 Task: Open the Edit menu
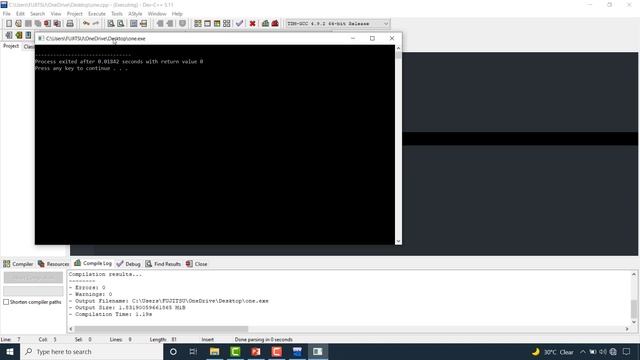pyautogui.click(x=20, y=14)
